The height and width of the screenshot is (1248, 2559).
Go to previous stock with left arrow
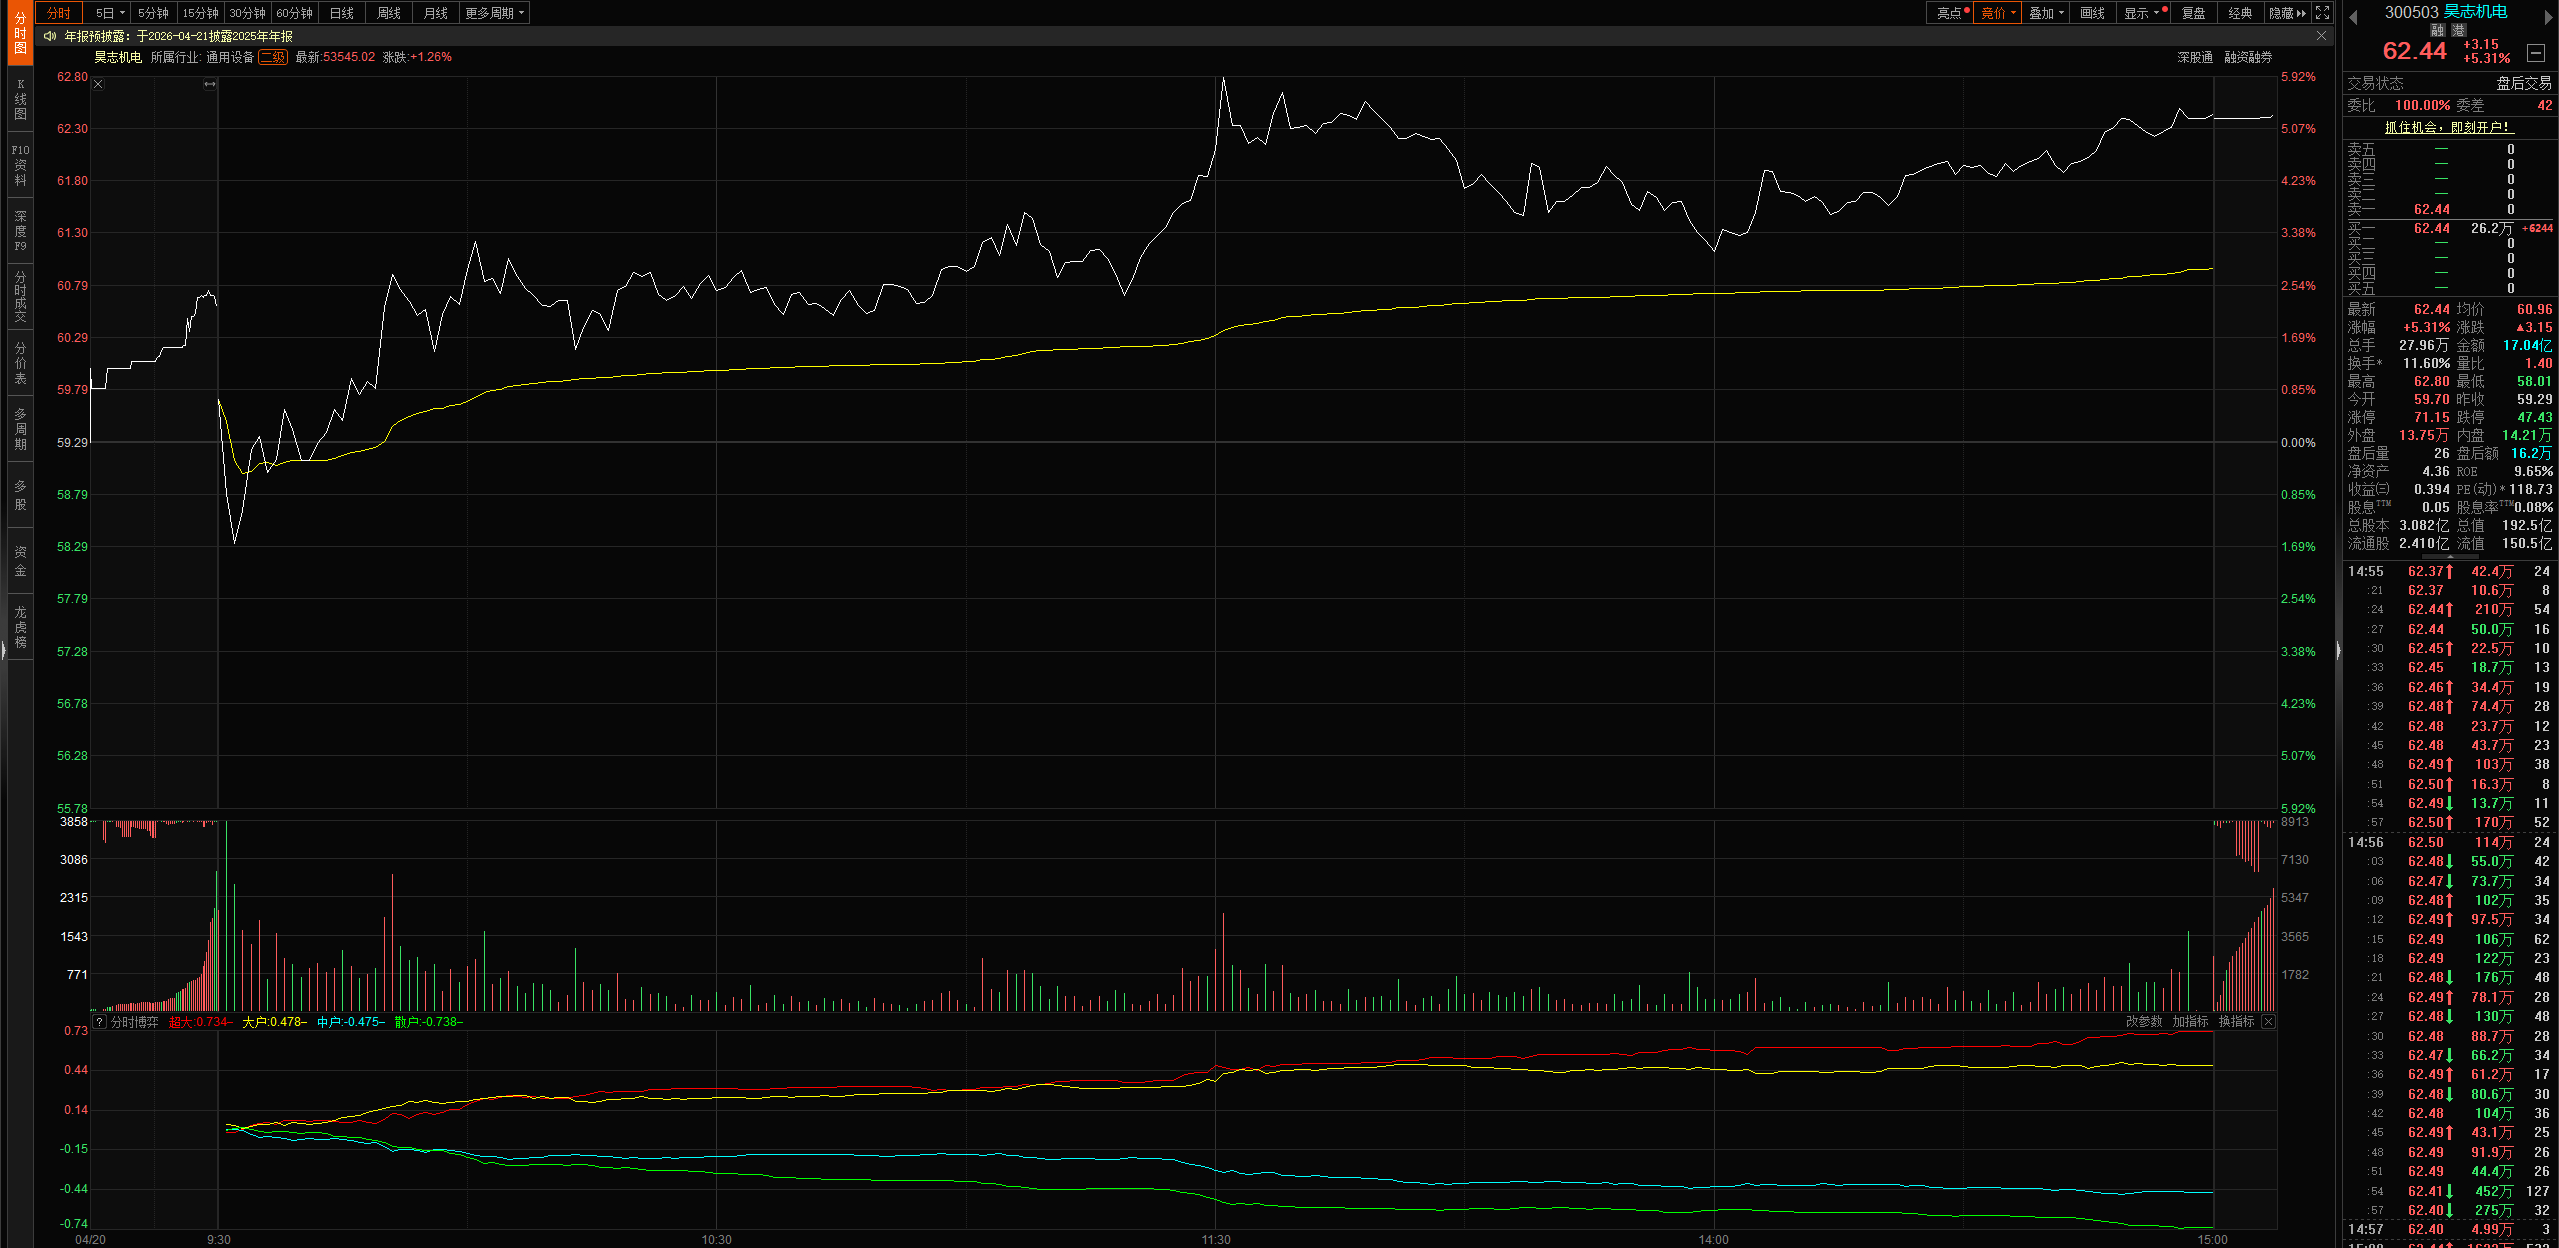coord(2354,17)
